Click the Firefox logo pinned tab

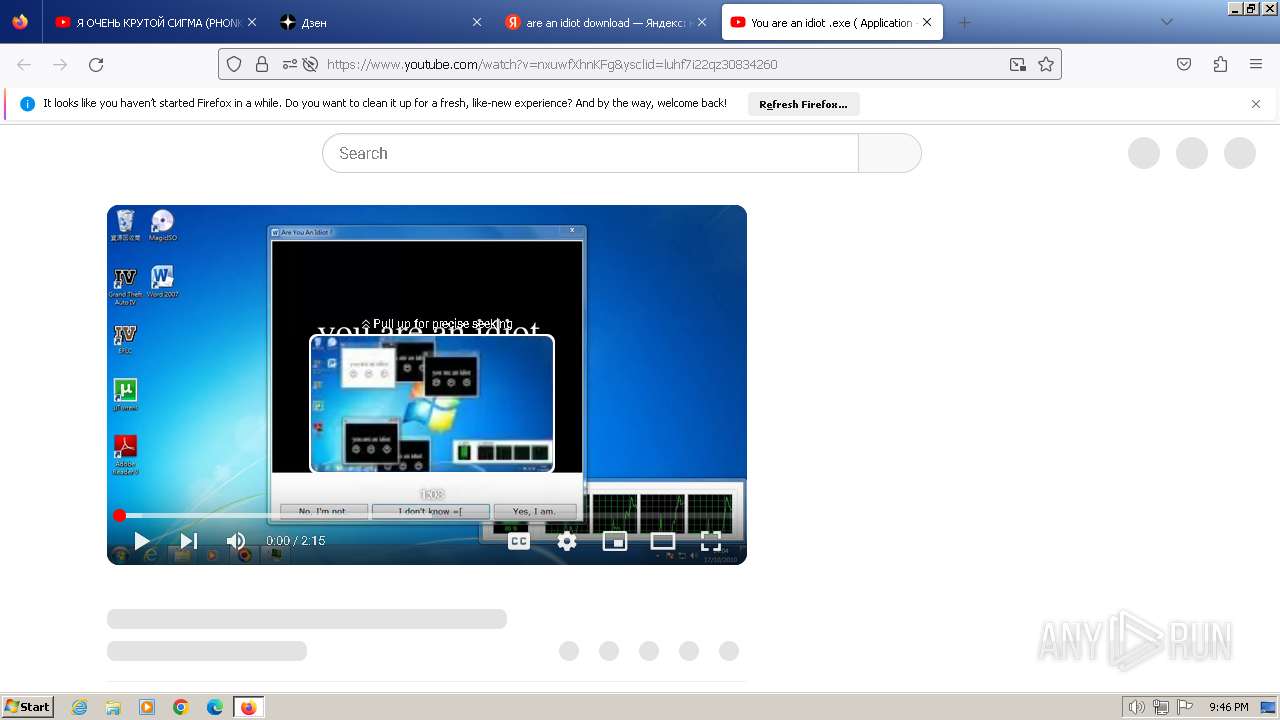pyautogui.click(x=20, y=22)
